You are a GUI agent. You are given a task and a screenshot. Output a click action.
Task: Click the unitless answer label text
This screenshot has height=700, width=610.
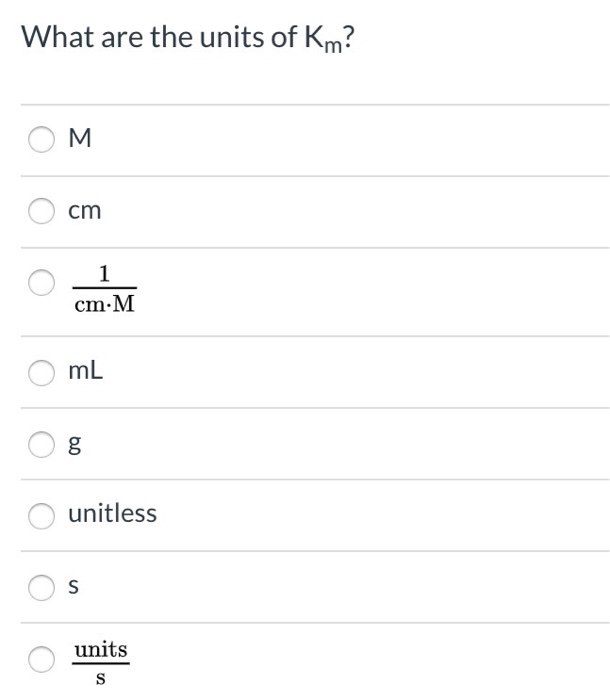tap(113, 513)
